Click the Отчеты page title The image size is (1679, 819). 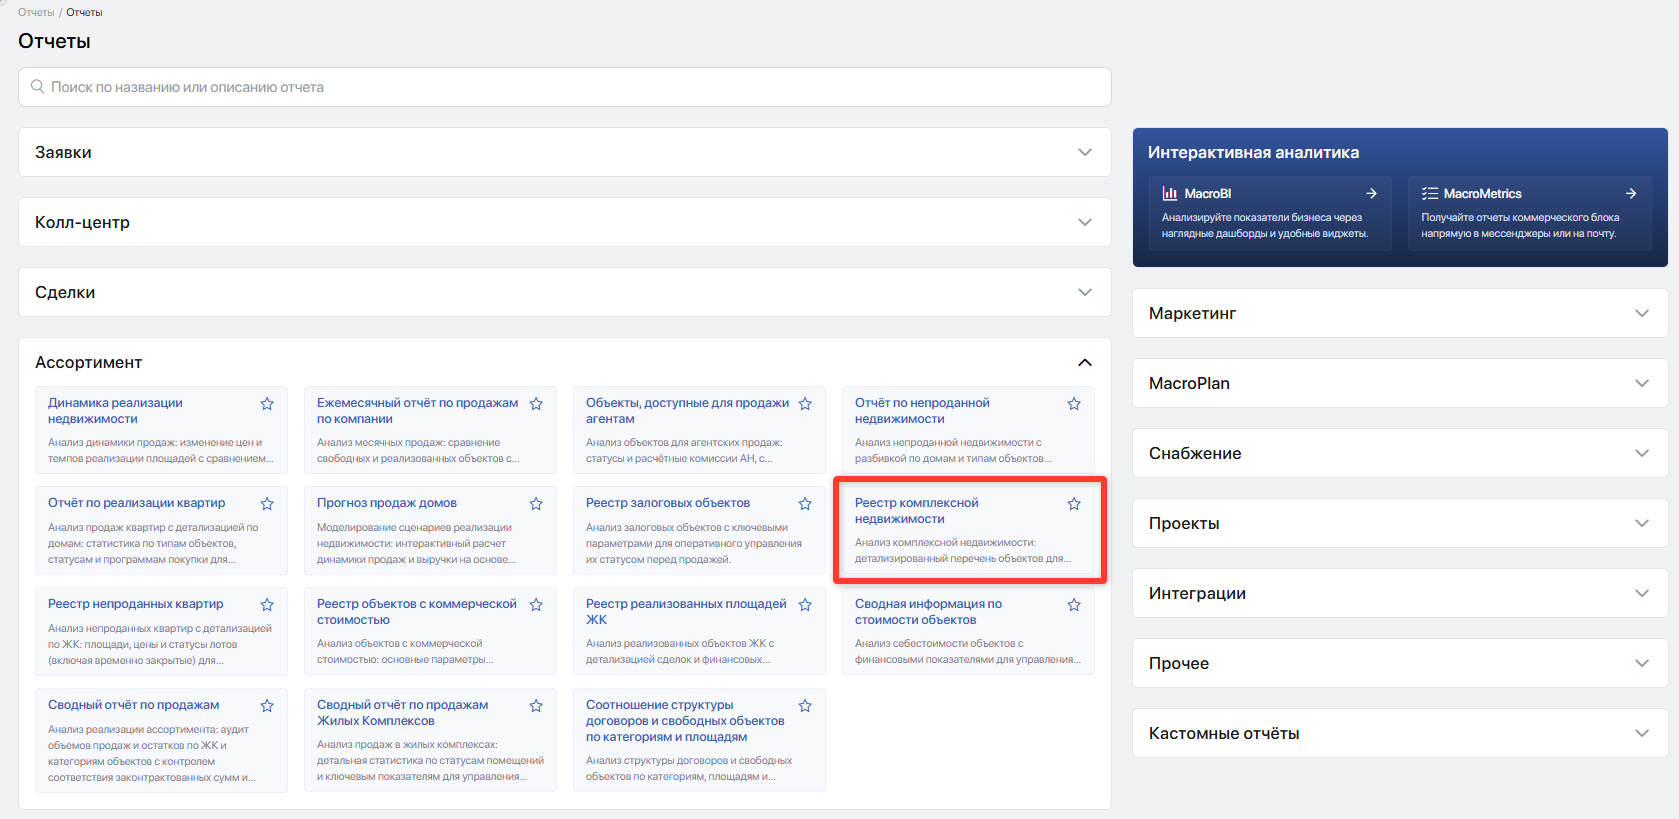click(x=54, y=41)
